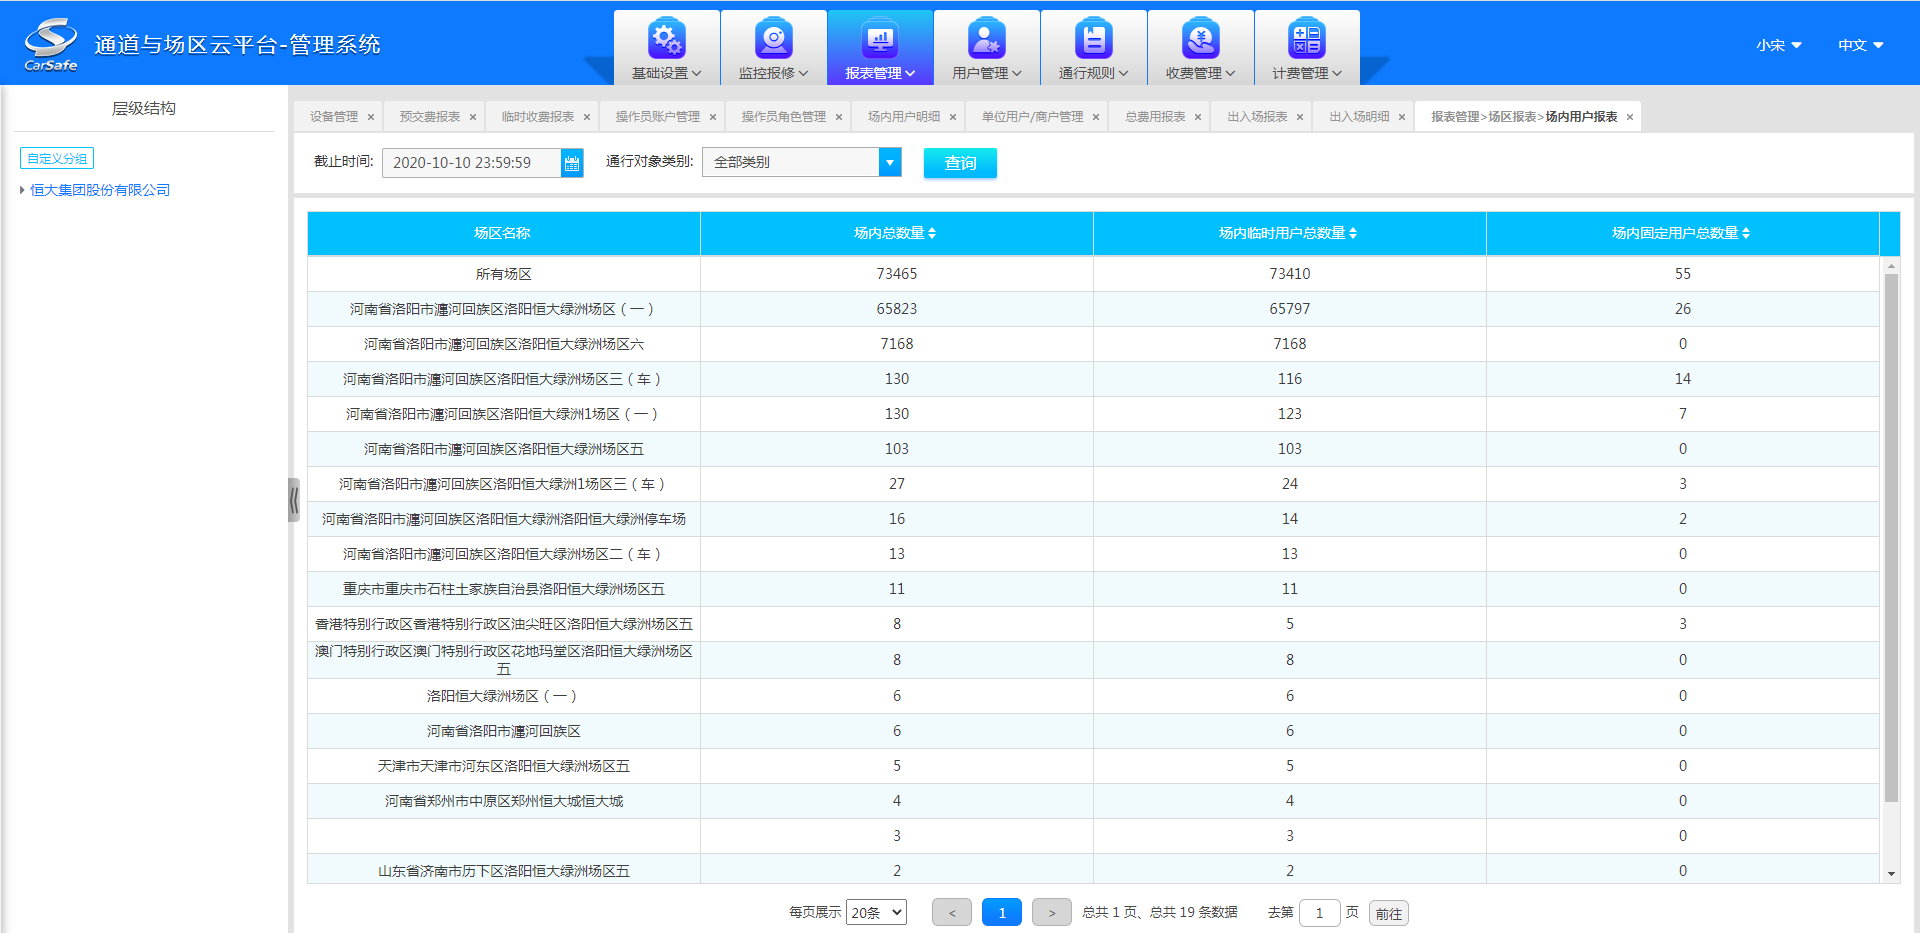This screenshot has height=933, width=1920.
Task: Open the 监控报修 camera icon menu
Action: pos(773,40)
